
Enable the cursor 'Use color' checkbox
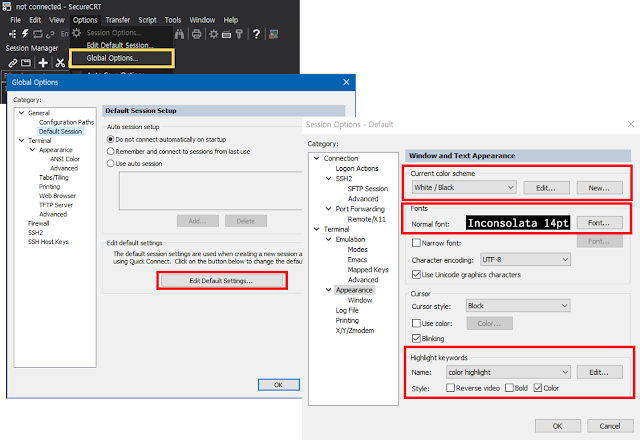416,323
